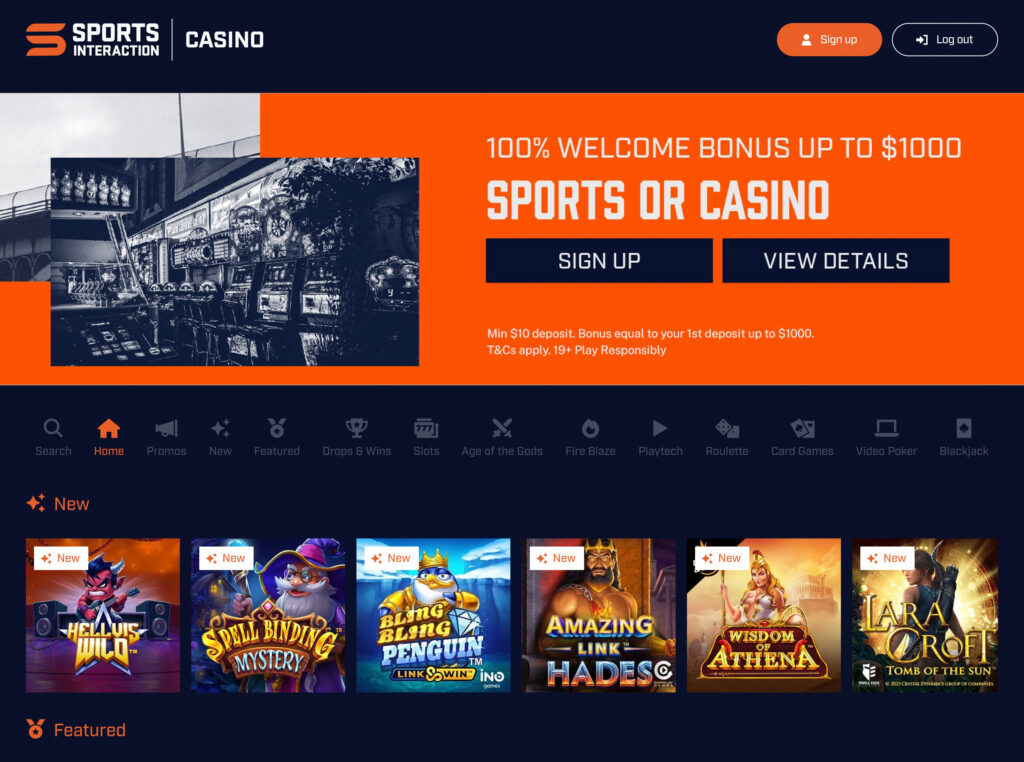This screenshot has height=762, width=1024.
Task: Open the Promos megaphone icon
Action: (167, 428)
